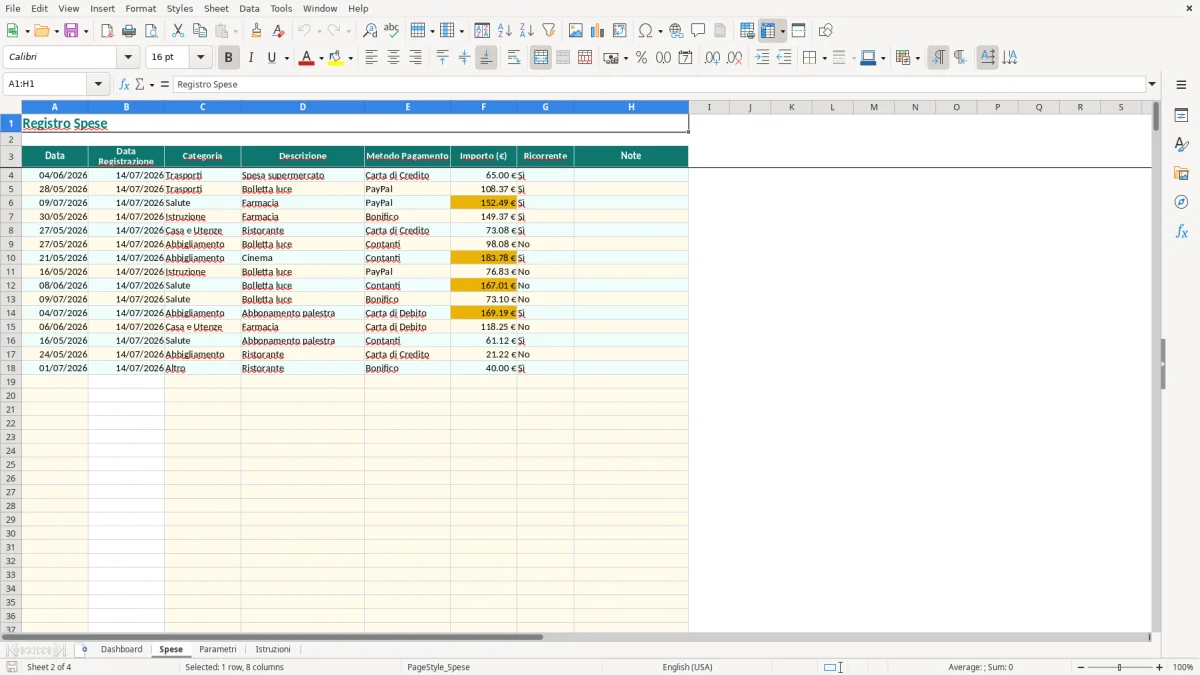This screenshot has width=1200, height=675.
Task: Click English (USA) language status
Action: point(687,667)
